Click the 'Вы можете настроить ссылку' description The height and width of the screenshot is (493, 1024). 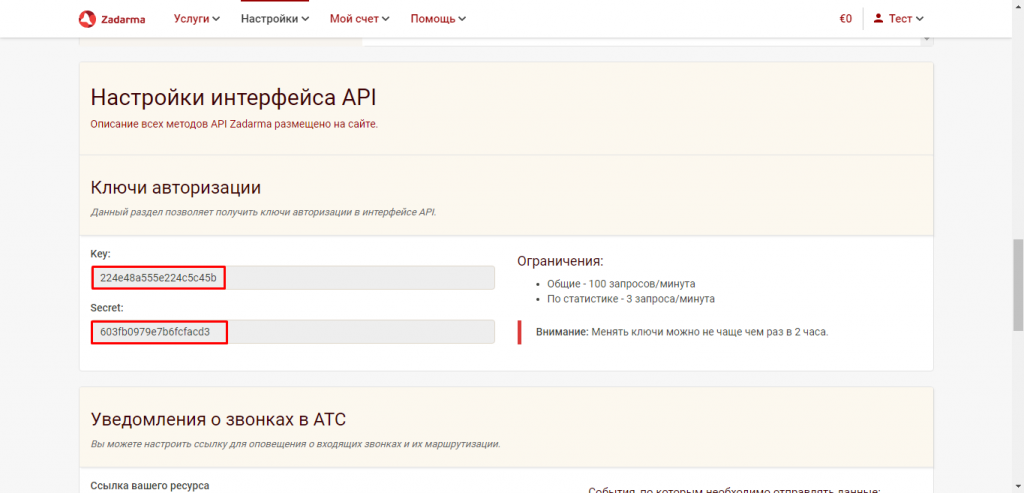295,444
